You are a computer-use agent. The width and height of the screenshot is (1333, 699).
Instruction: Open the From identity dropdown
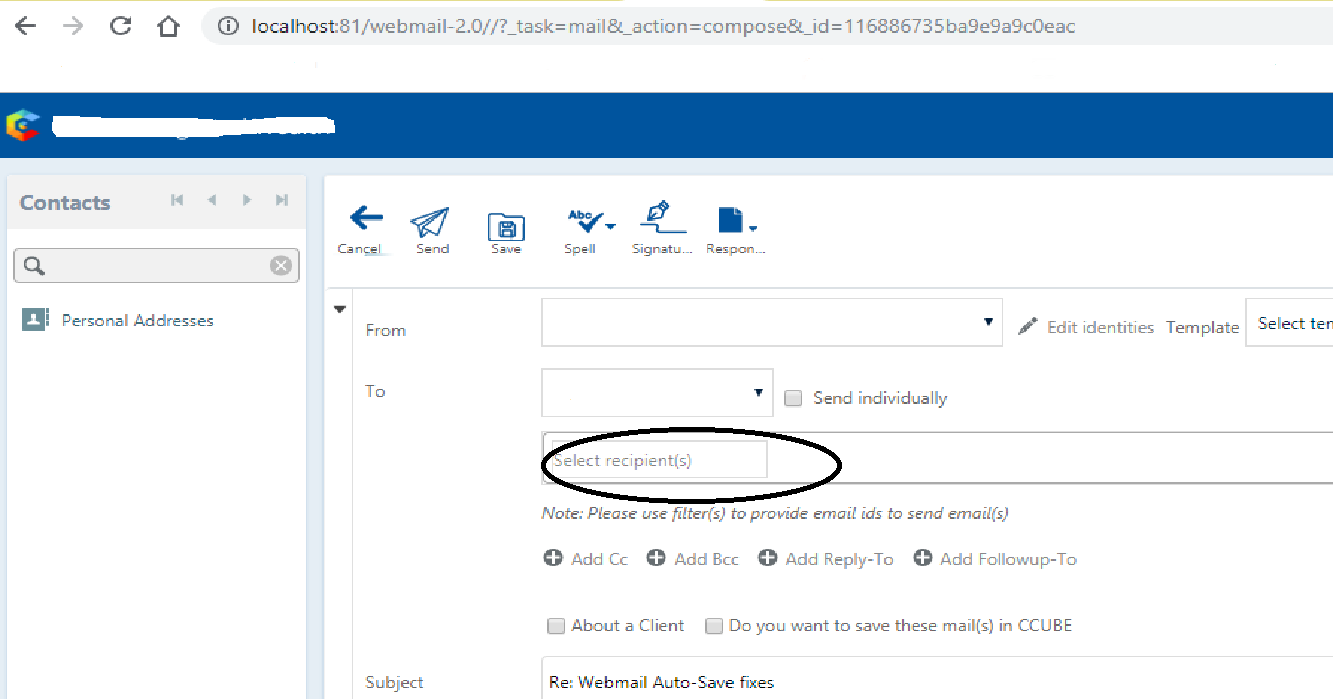[x=988, y=322]
